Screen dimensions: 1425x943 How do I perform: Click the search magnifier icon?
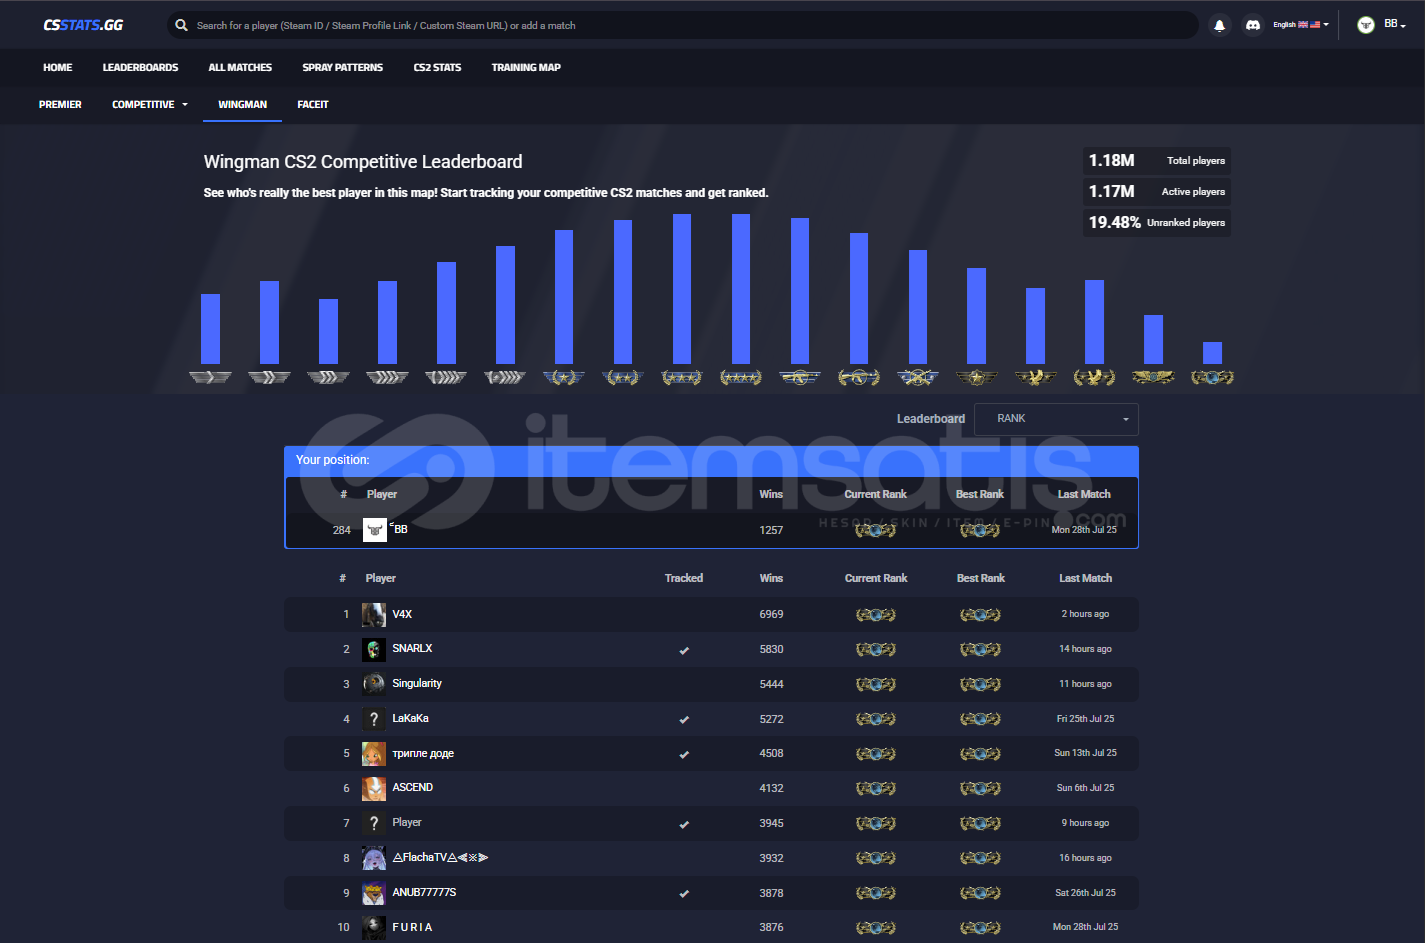[x=181, y=25]
